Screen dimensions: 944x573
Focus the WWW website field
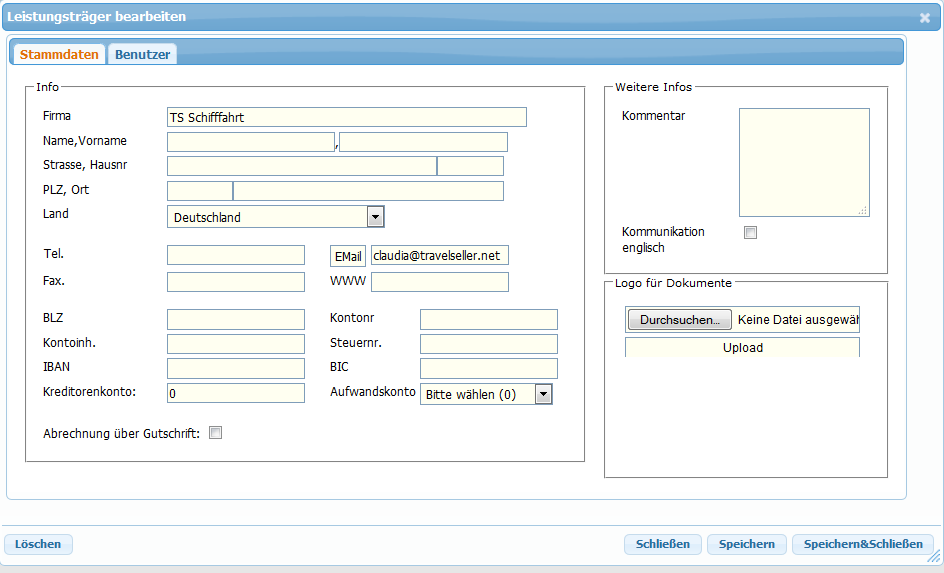pos(439,282)
